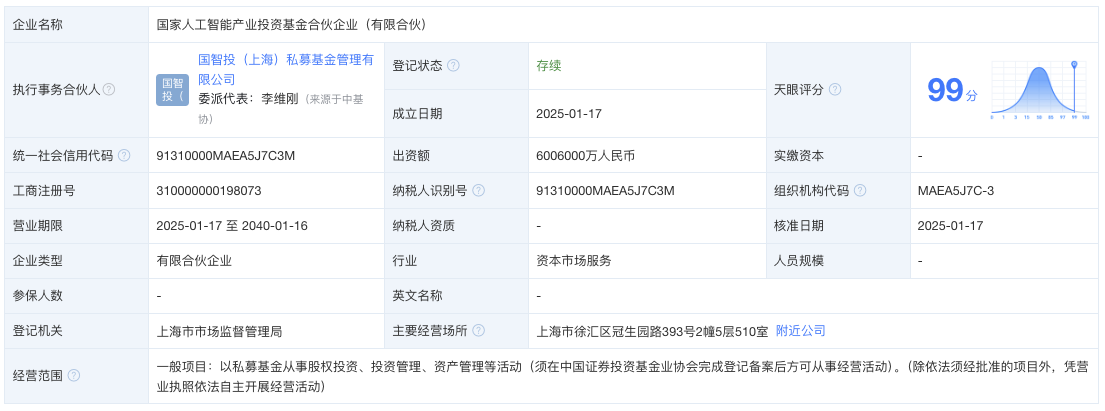
Task: Click organization code MAEA5J7C-3
Action: coord(956,190)
